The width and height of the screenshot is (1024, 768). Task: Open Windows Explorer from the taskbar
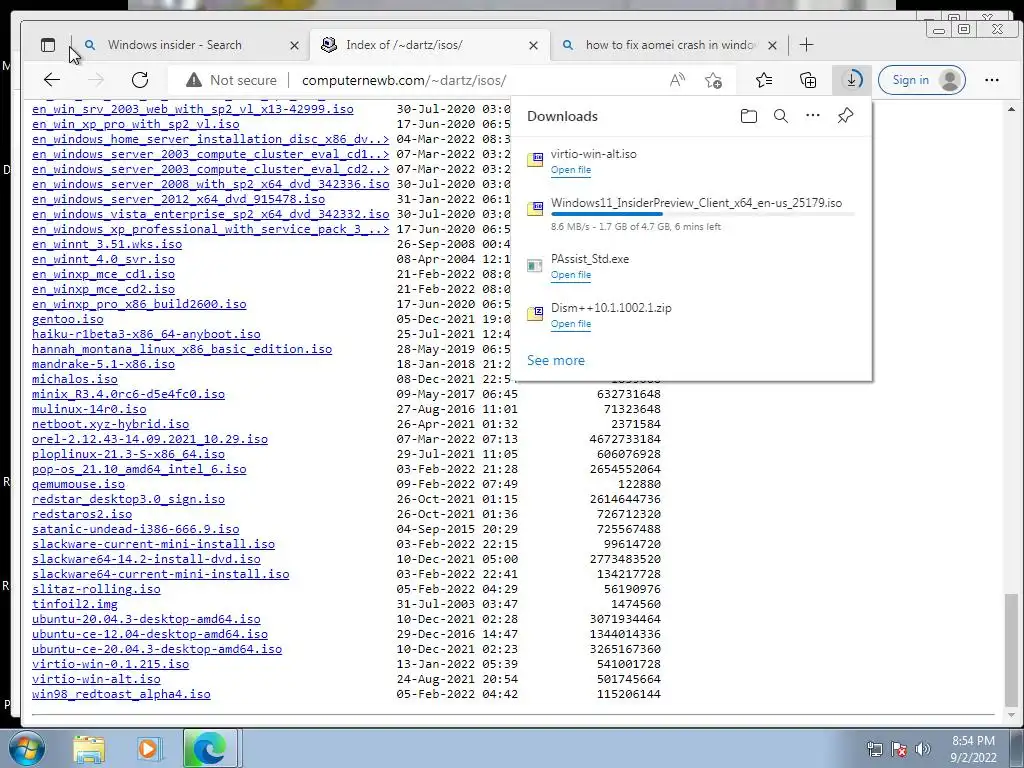[x=89, y=749]
